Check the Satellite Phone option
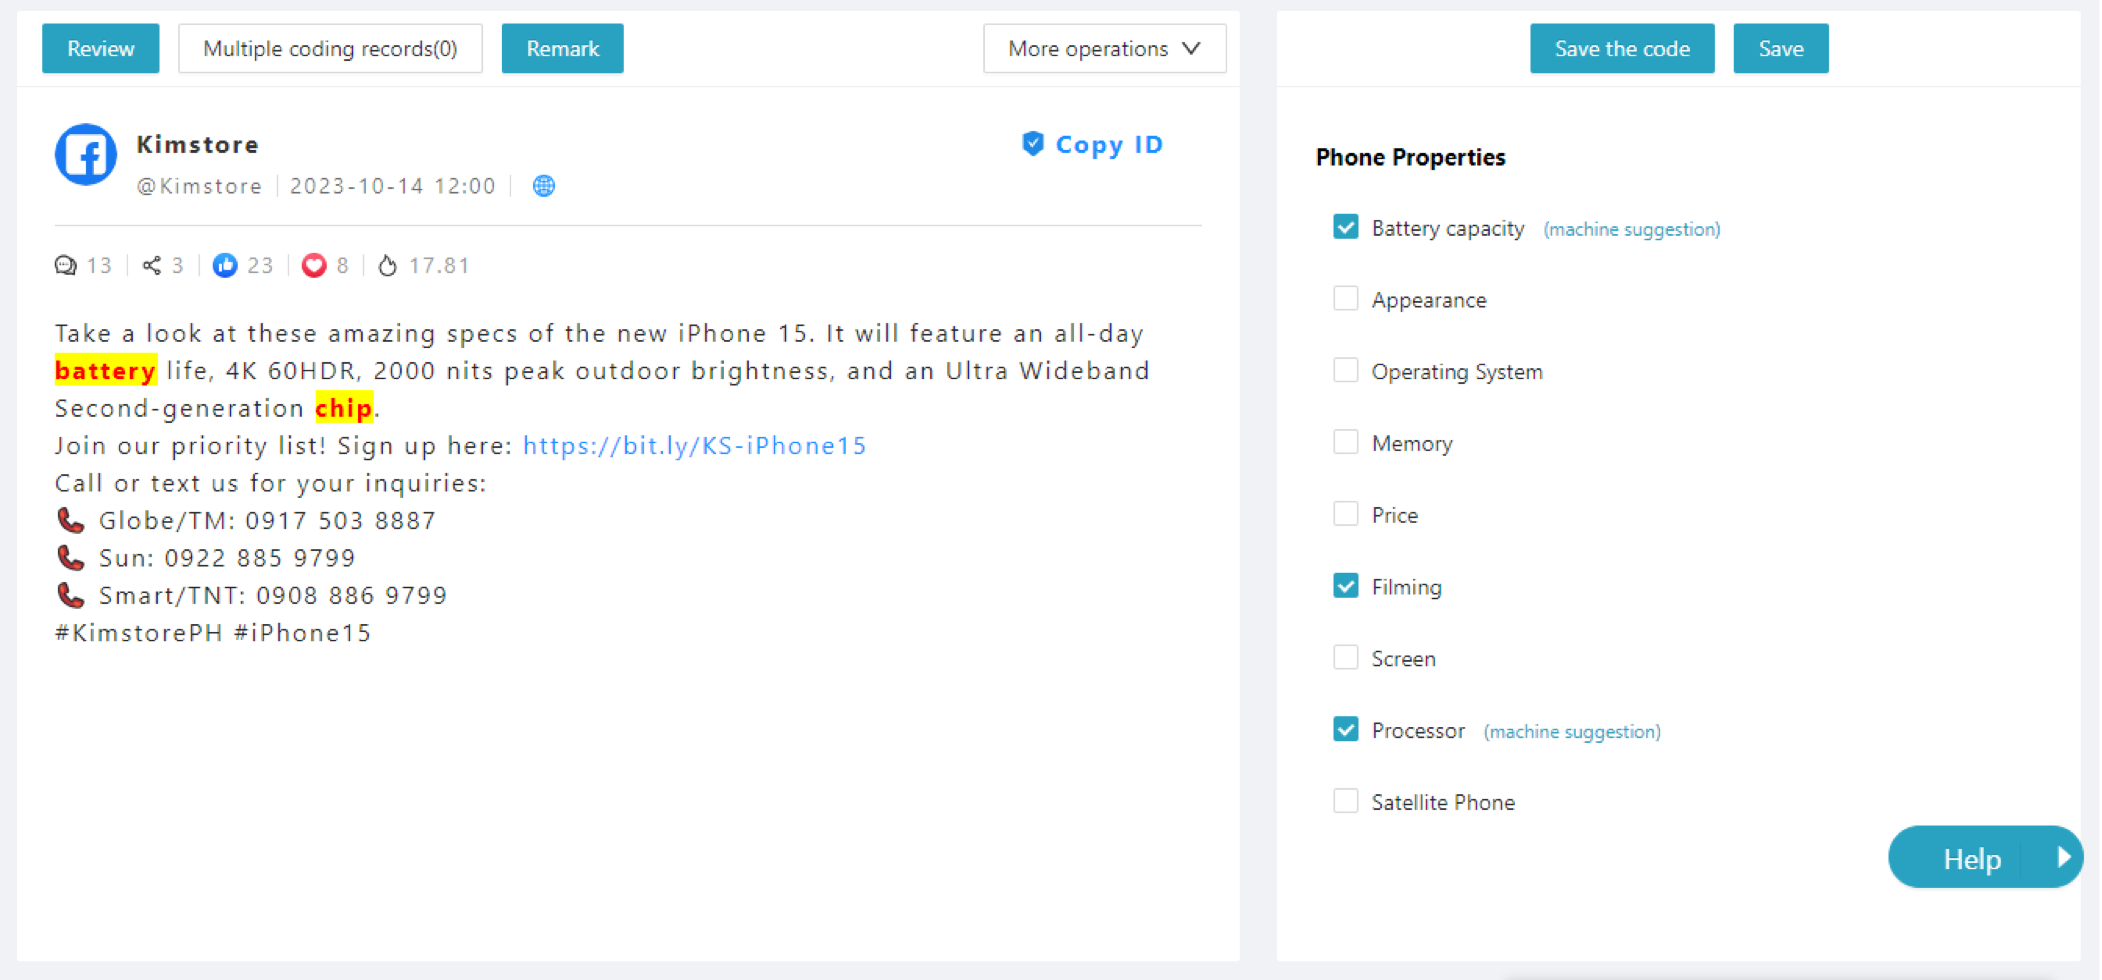 pos(1346,801)
